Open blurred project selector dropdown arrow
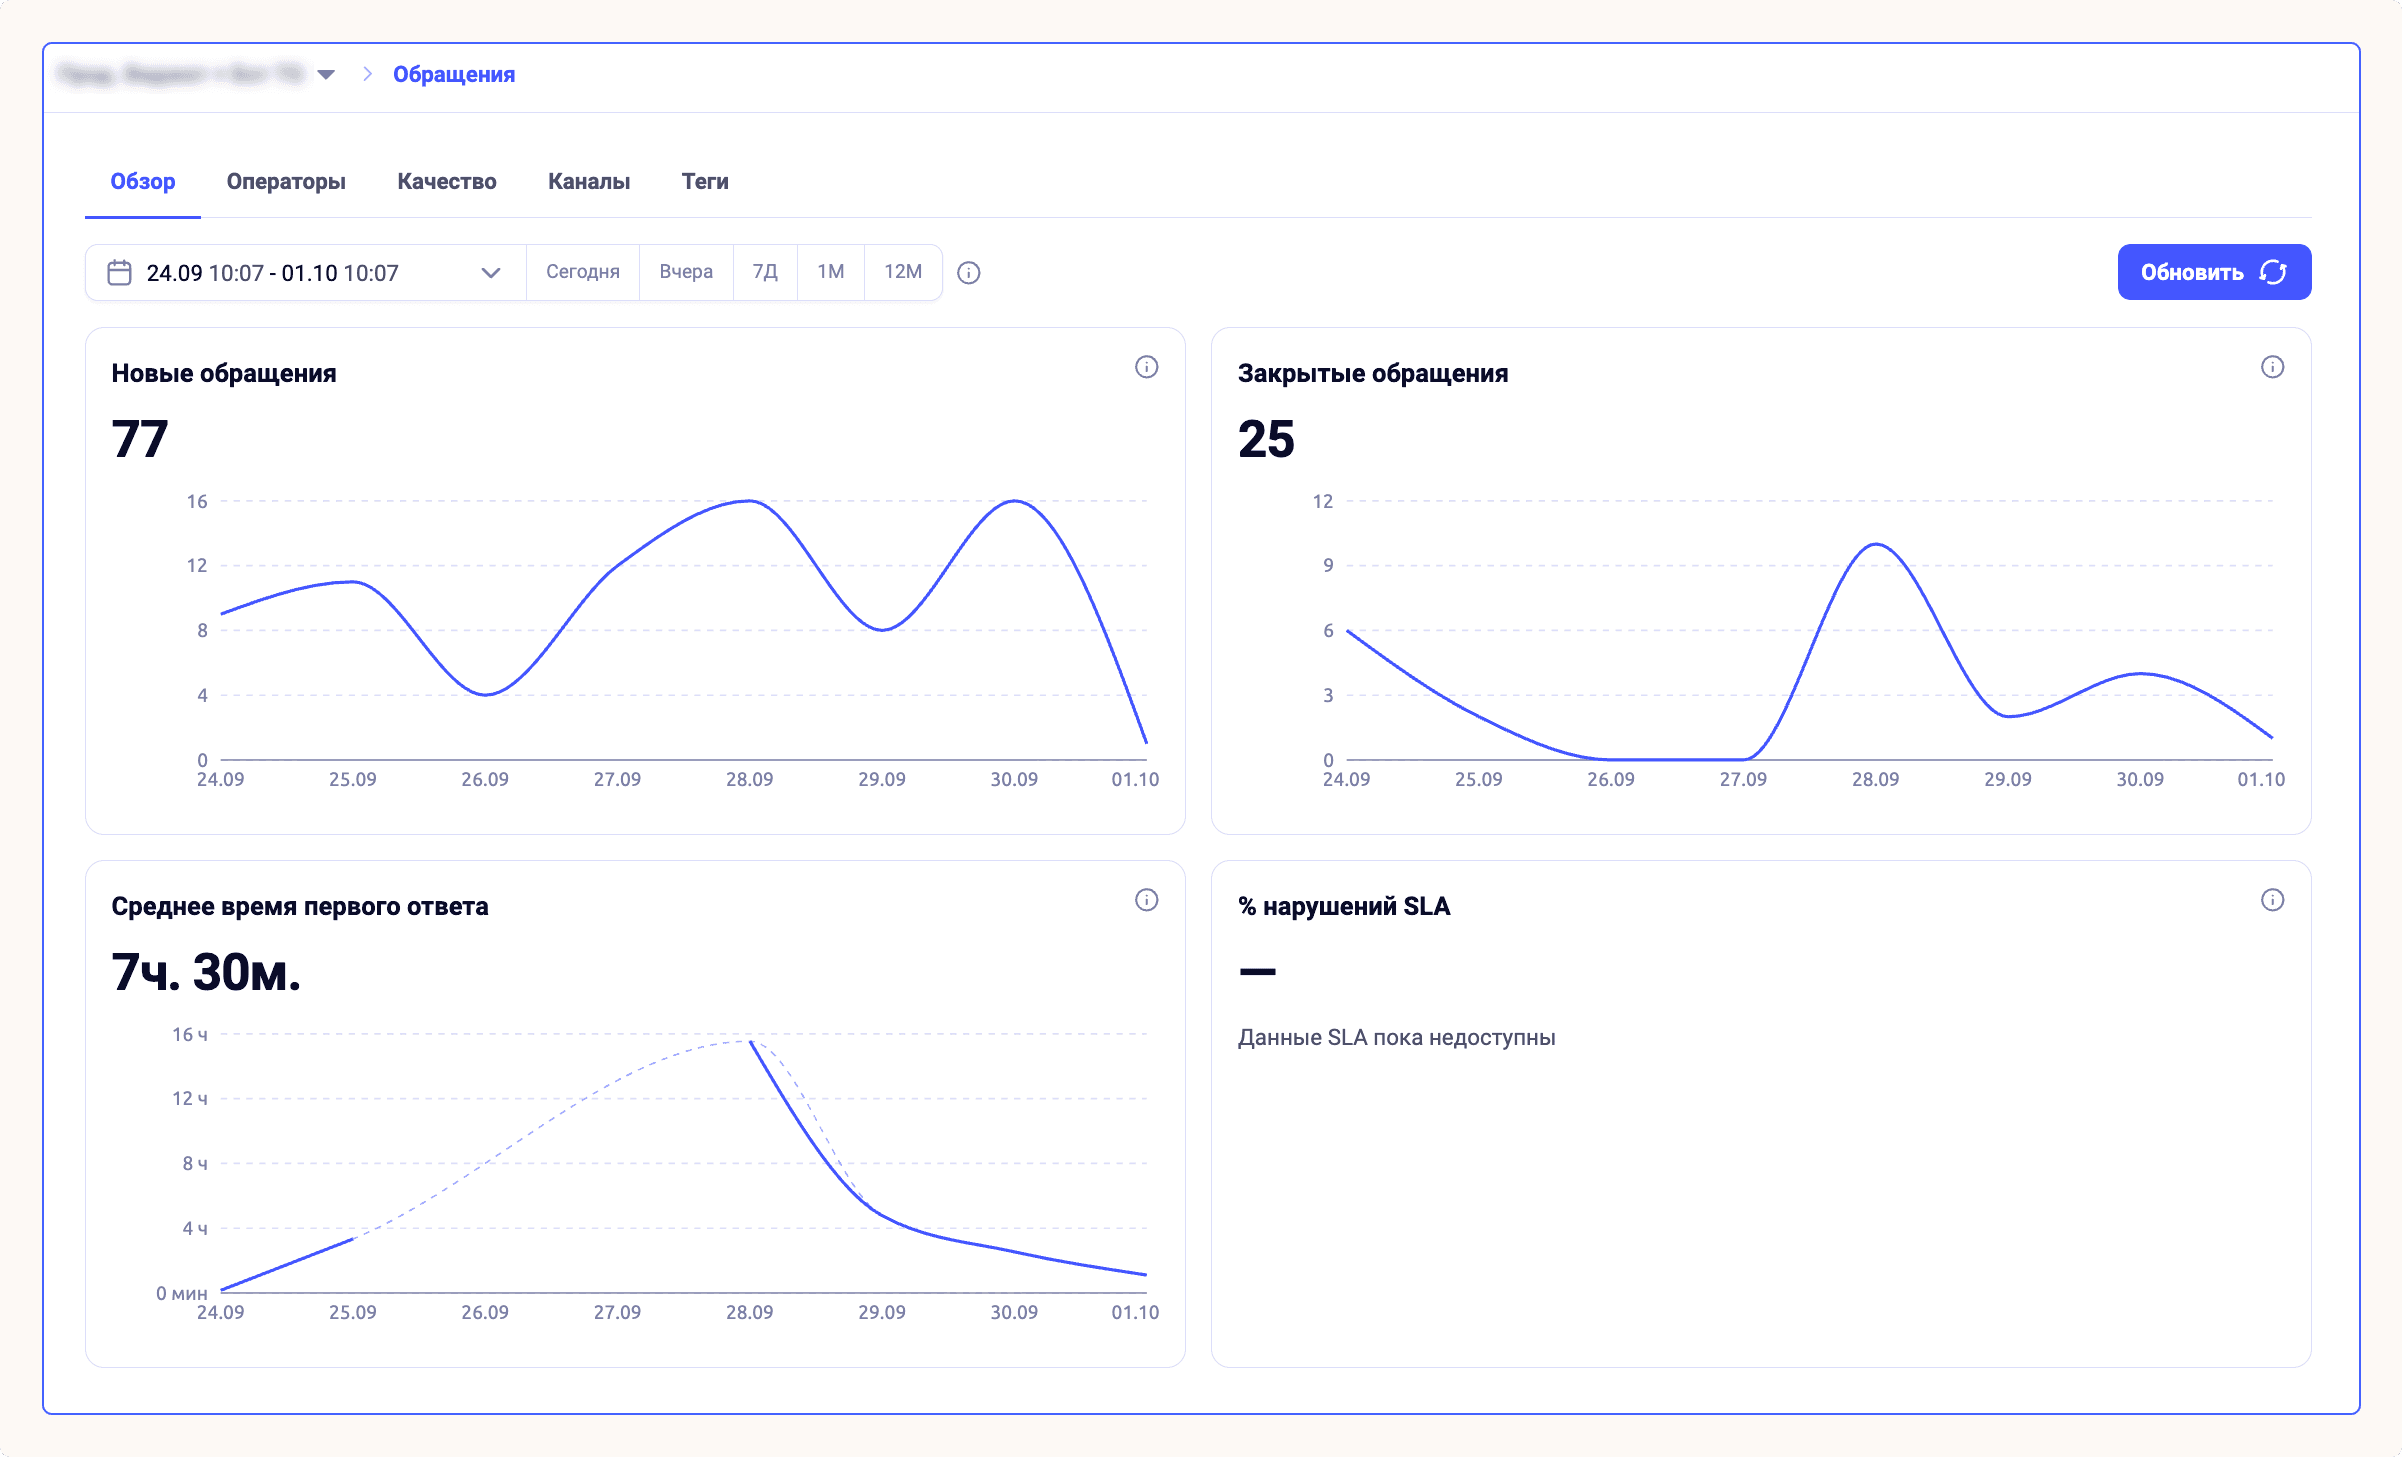This screenshot has width=2402, height=1457. (x=325, y=74)
